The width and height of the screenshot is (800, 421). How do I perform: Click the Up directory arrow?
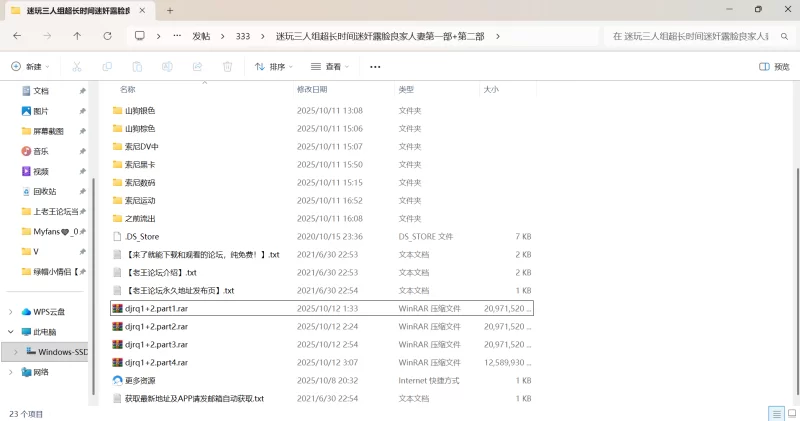pos(77,36)
